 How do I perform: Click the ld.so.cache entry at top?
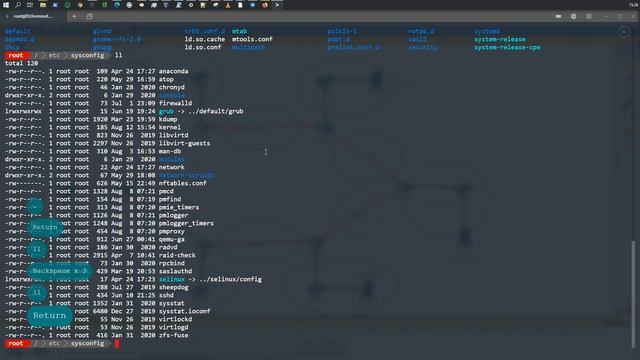point(204,39)
